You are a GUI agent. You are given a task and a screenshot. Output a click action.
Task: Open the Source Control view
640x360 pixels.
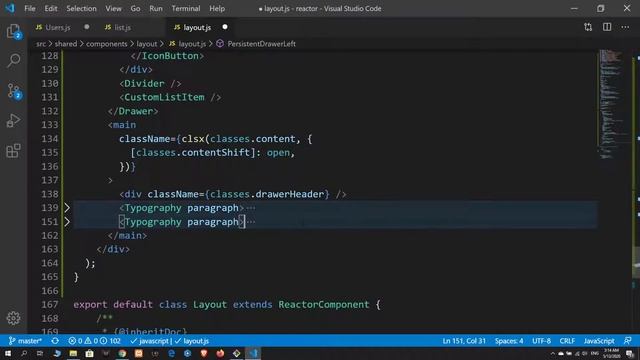click(x=13, y=91)
